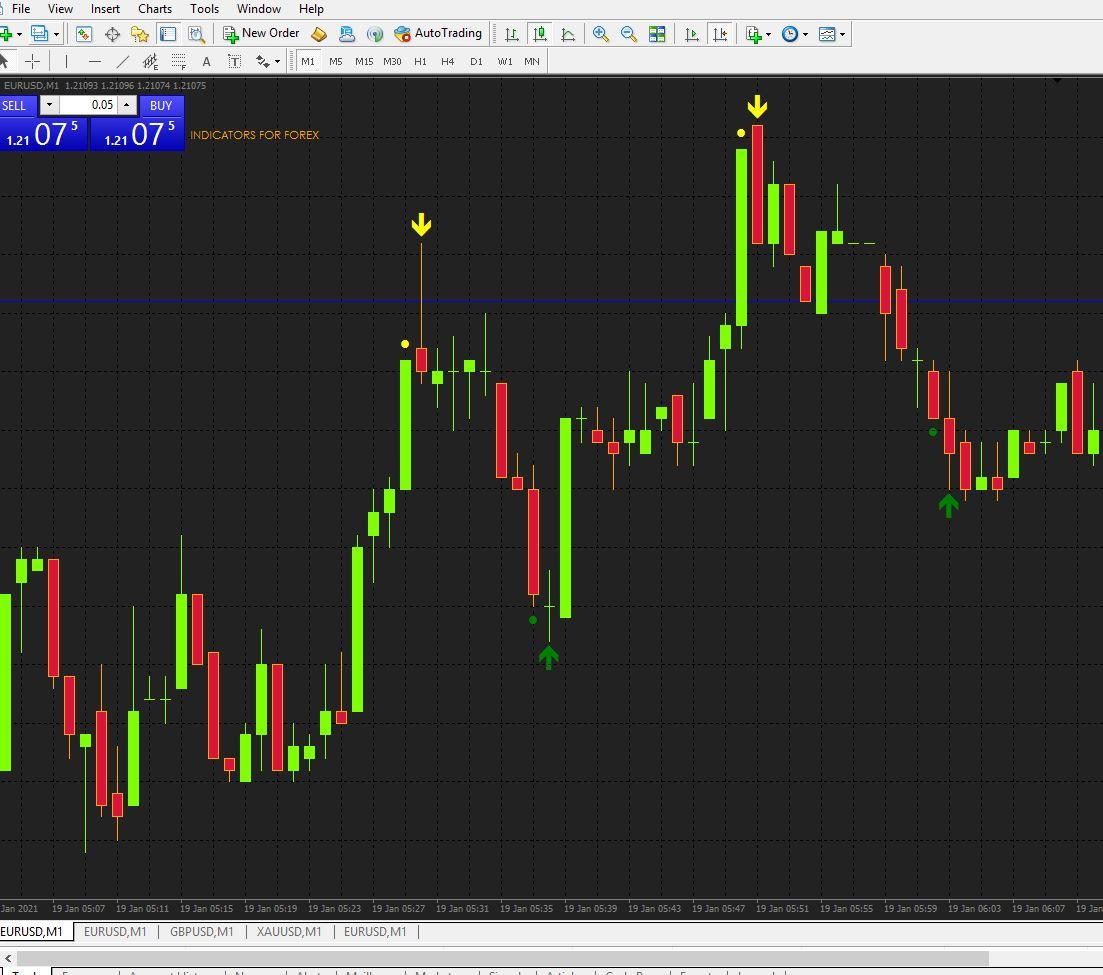Draw a Fibonacci retracement
Image resolution: width=1103 pixels, height=975 pixels.
(178, 61)
